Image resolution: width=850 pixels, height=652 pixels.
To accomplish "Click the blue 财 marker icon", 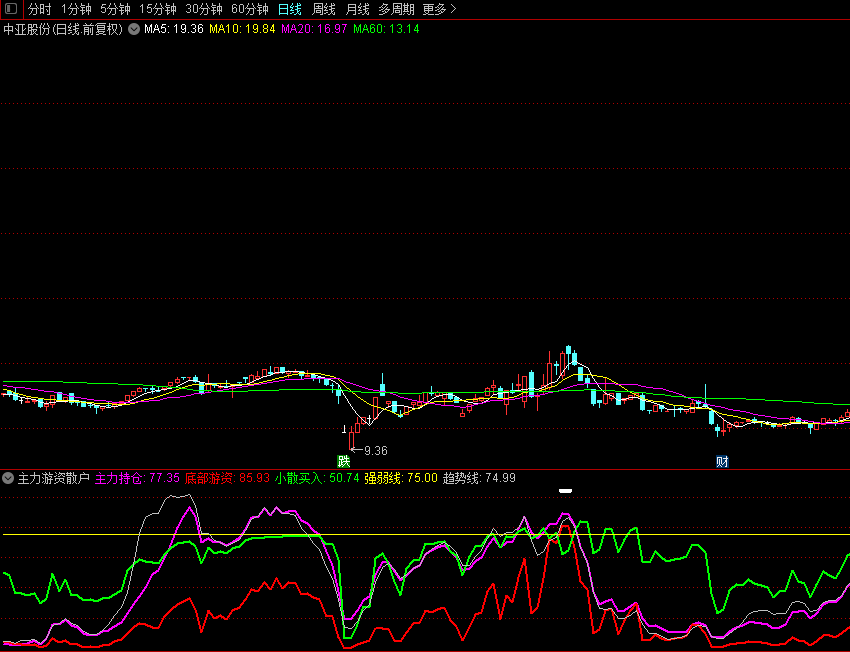I will (x=722, y=461).
